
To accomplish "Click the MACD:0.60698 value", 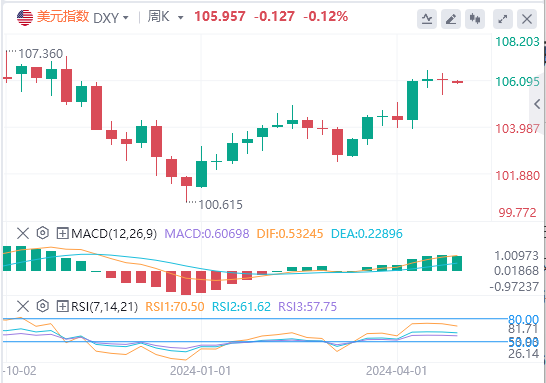I will pos(207,234).
